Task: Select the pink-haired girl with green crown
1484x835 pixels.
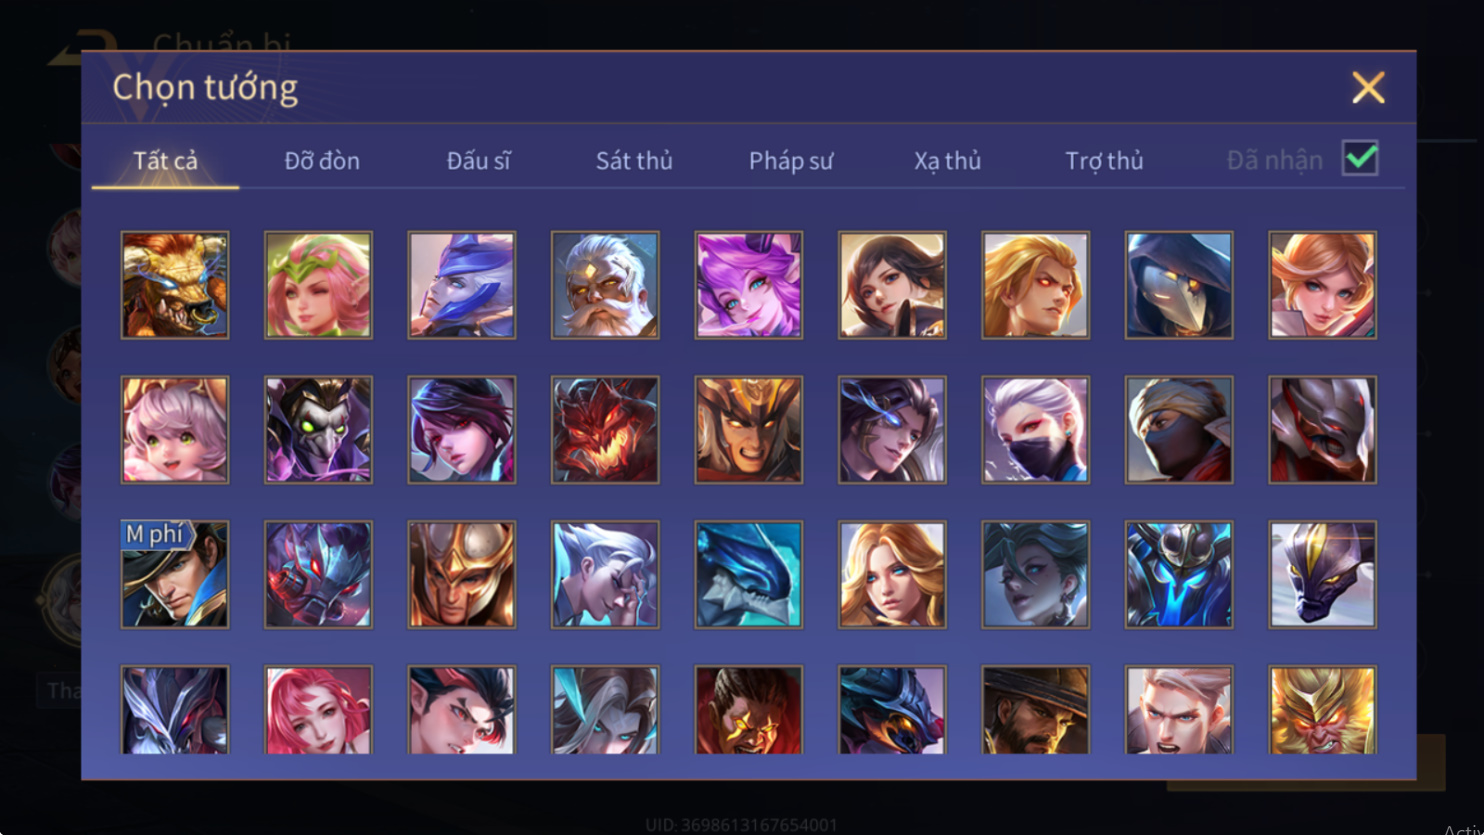Action: pyautogui.click(x=318, y=285)
